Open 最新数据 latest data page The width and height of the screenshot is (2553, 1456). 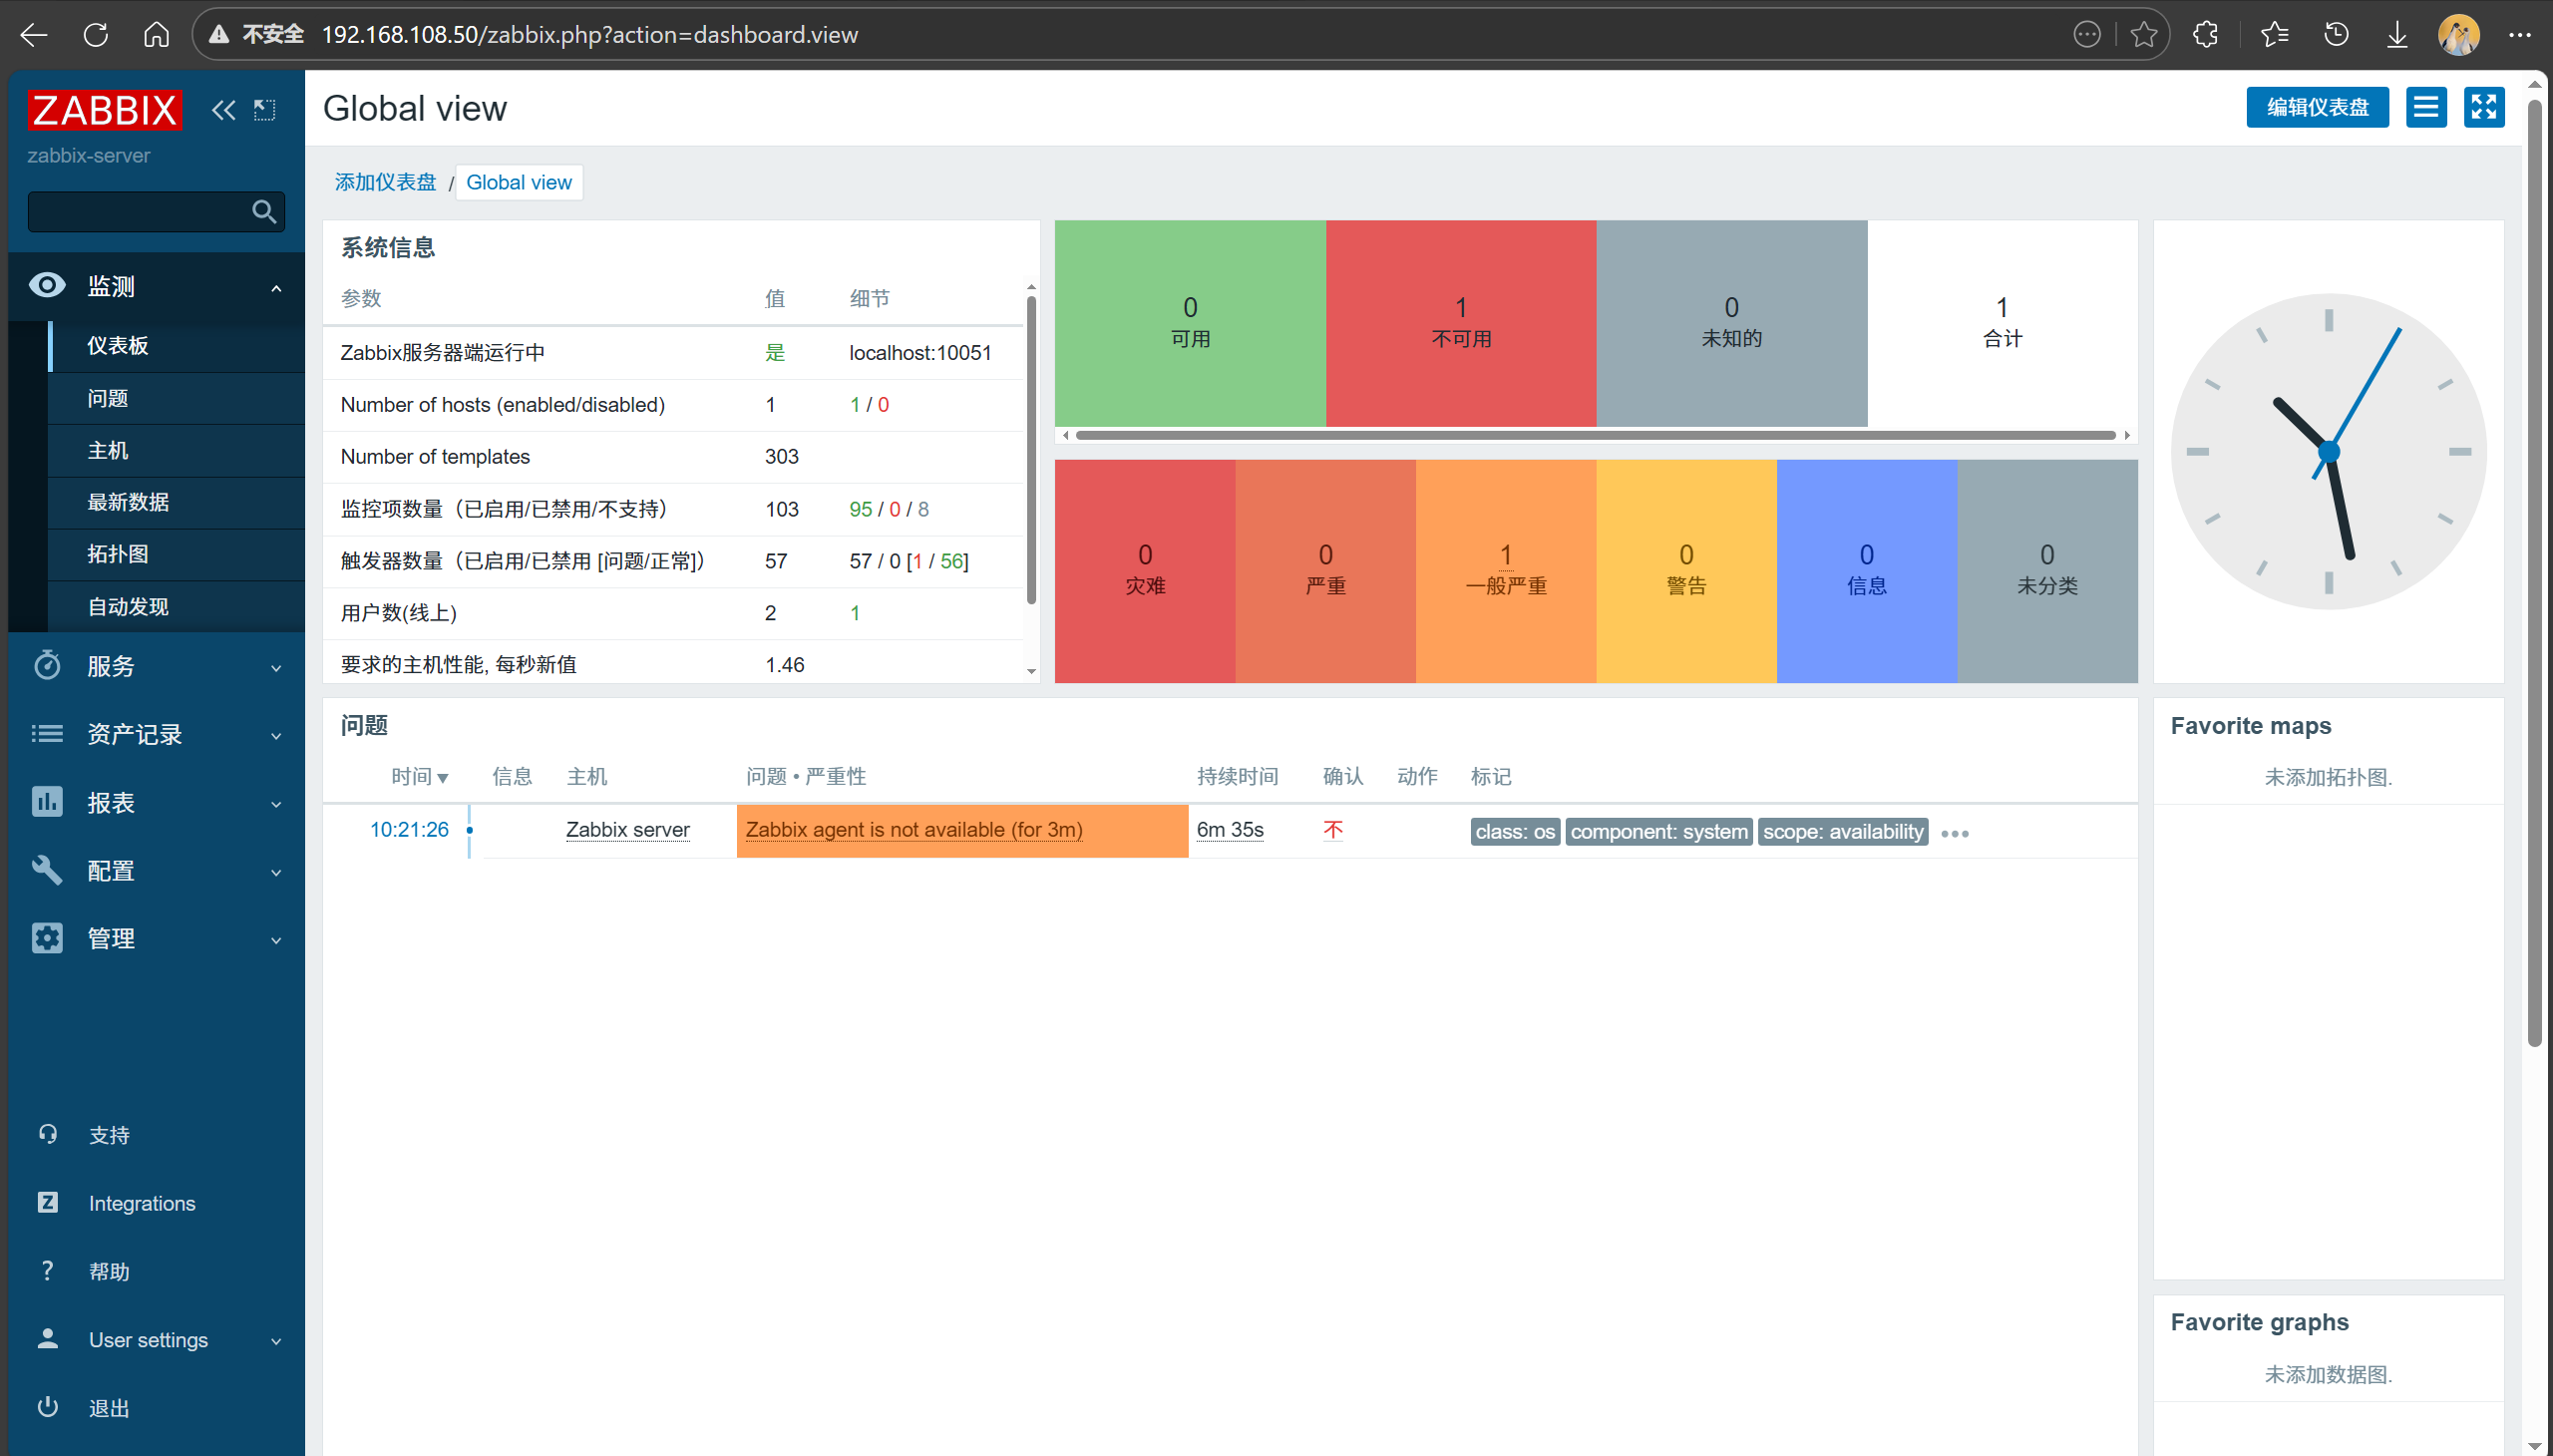[x=128, y=502]
